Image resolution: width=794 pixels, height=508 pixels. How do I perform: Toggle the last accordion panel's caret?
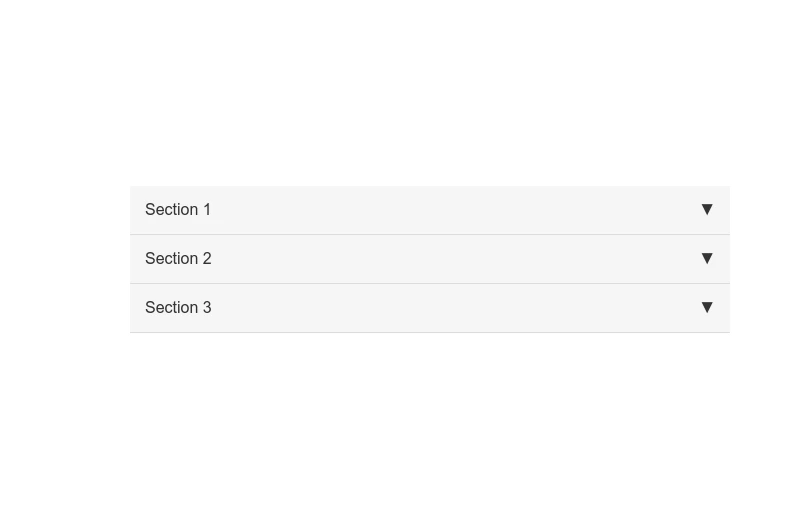coord(707,307)
